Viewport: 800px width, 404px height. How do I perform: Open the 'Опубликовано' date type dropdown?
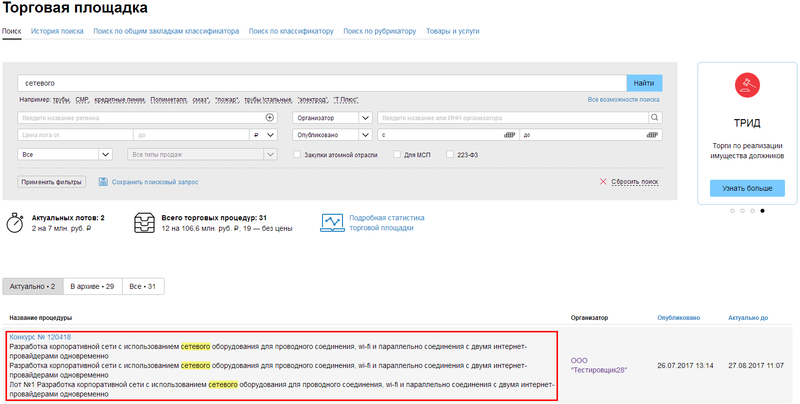[365, 135]
